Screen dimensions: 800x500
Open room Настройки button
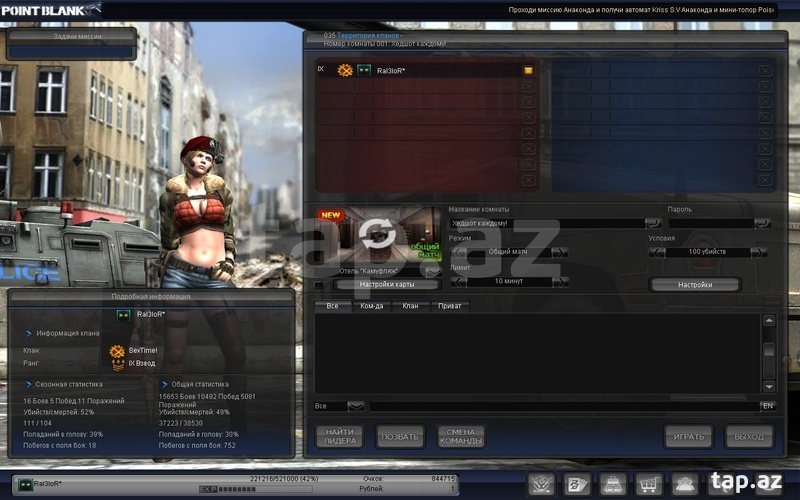pyautogui.click(x=695, y=285)
